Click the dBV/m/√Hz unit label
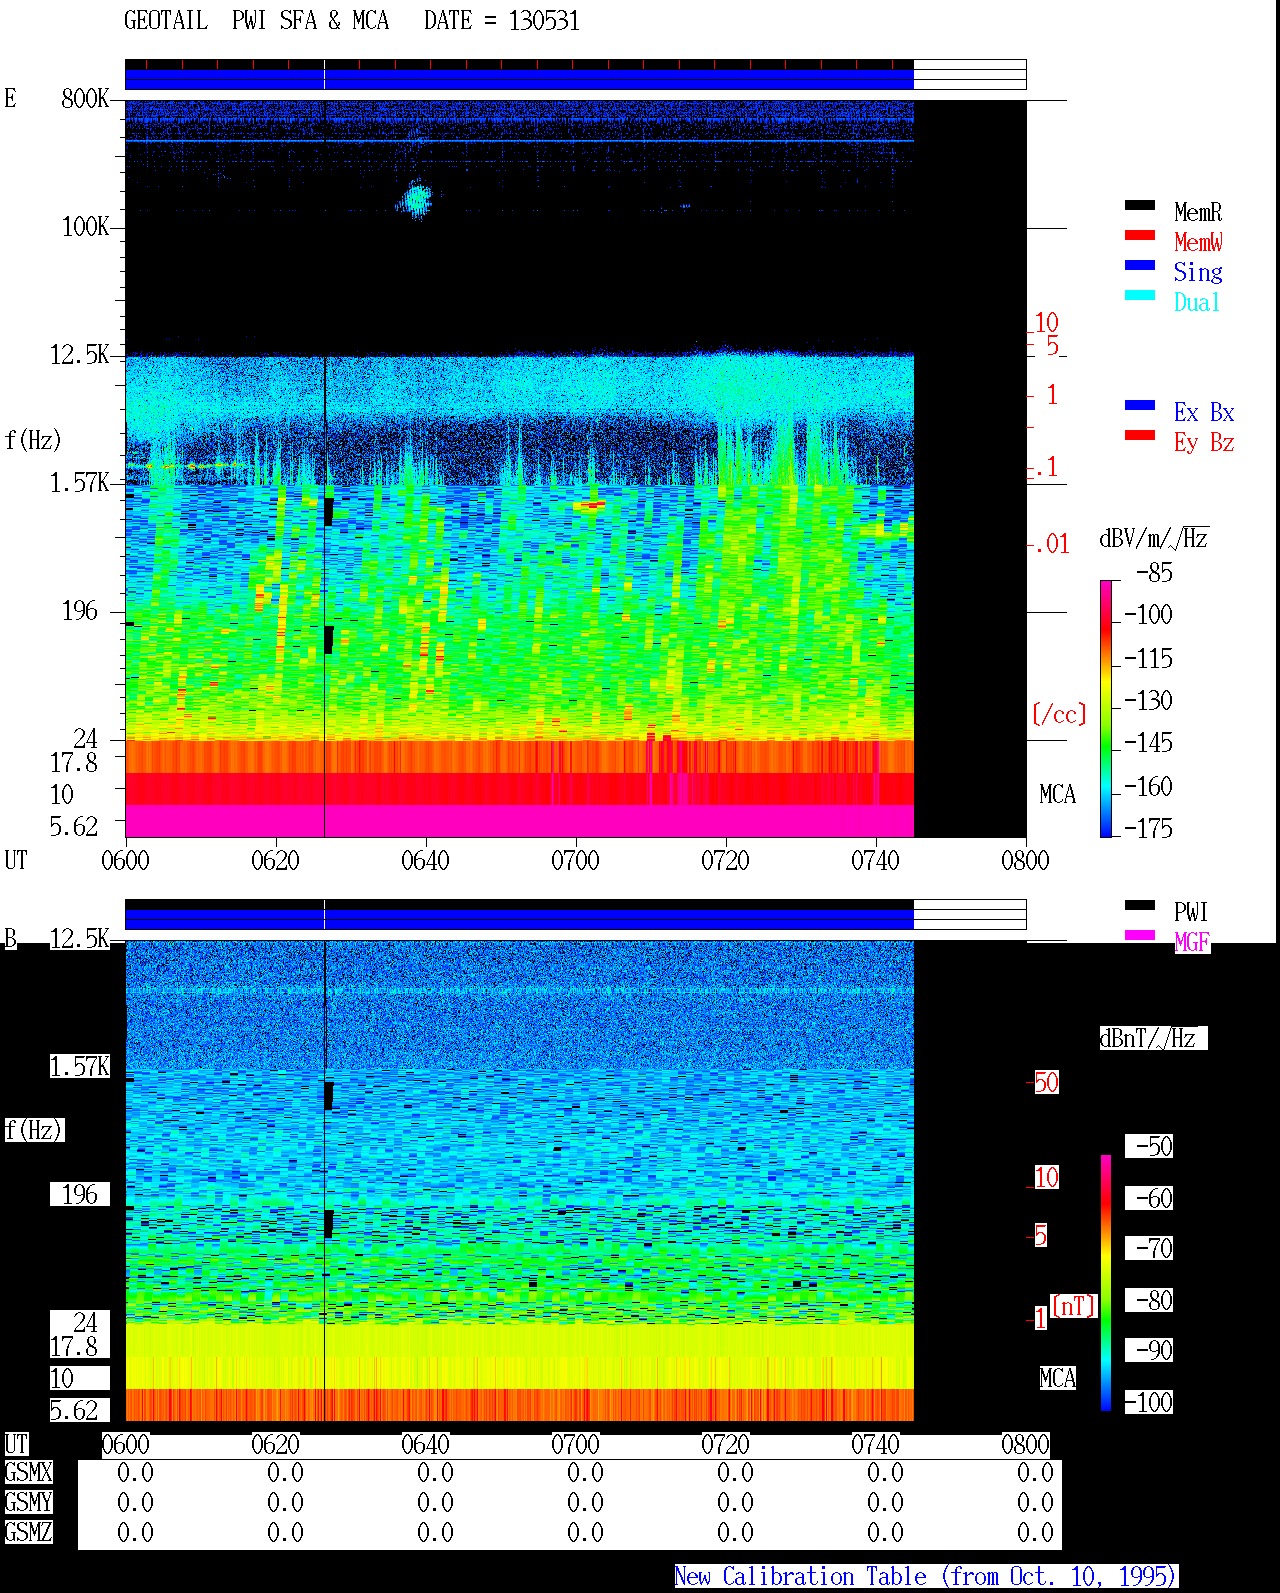1280x1593 pixels. pos(1154,538)
